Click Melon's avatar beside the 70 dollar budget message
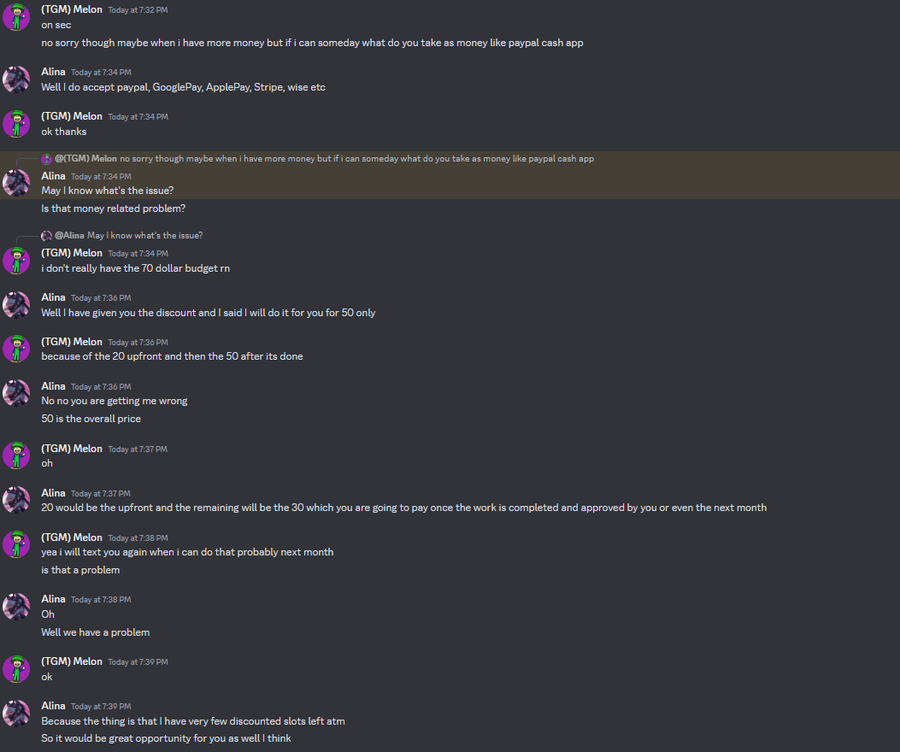The image size is (900, 752). coord(16,260)
